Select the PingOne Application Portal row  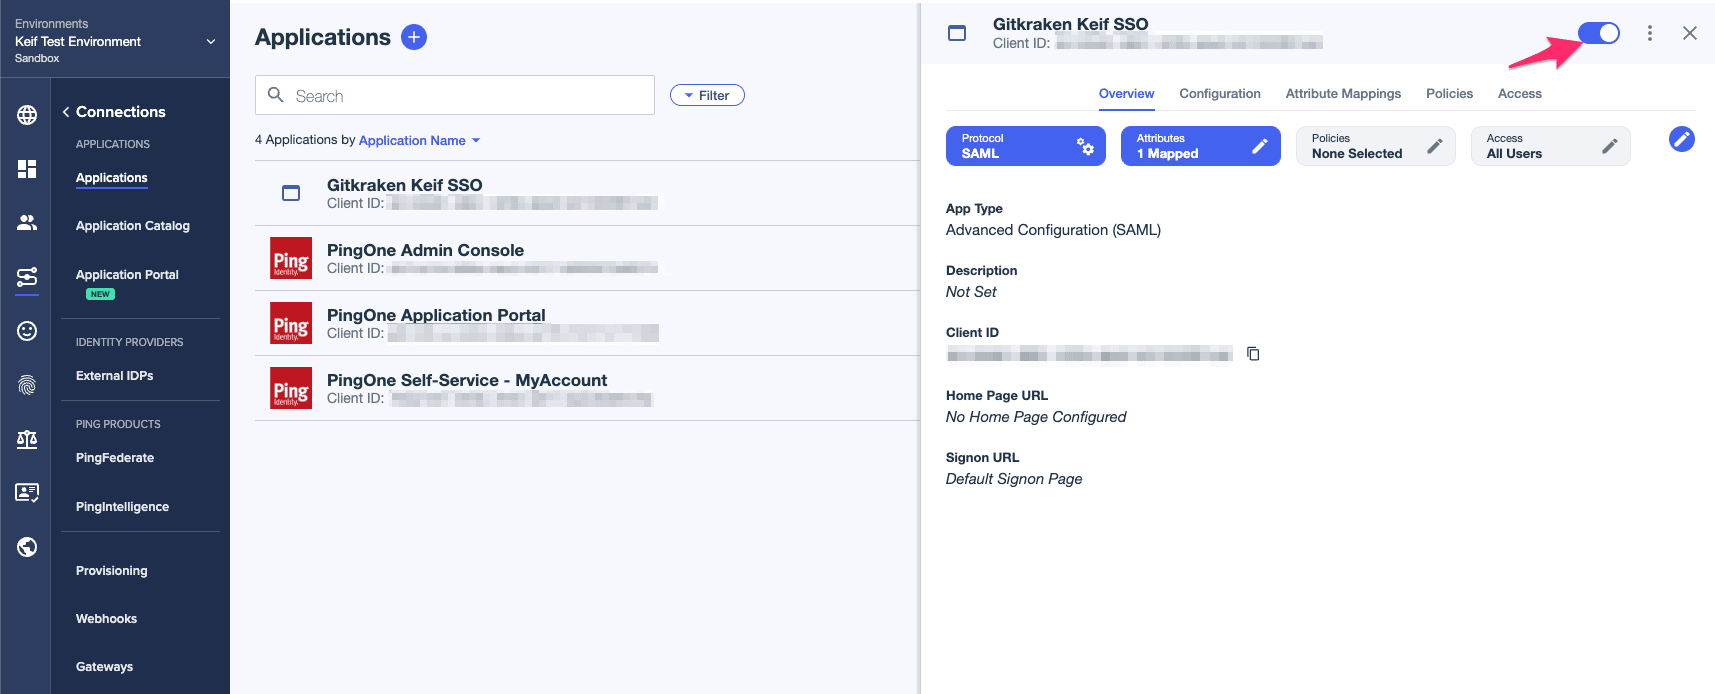point(588,323)
